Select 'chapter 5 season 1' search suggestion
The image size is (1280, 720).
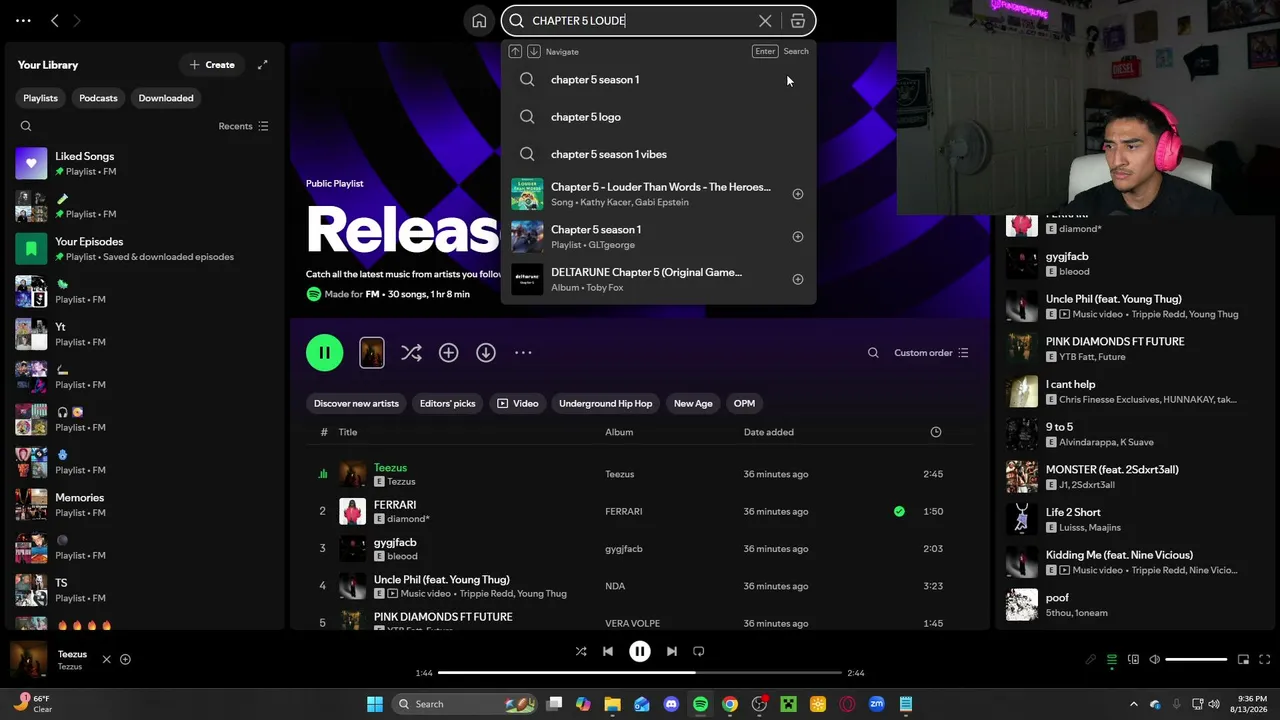(x=658, y=80)
